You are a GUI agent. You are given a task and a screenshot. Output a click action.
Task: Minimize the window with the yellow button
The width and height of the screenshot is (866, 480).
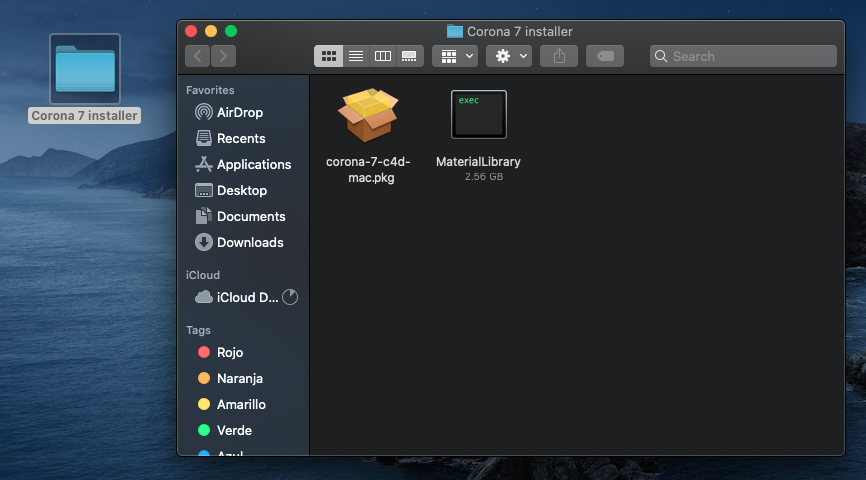(211, 31)
